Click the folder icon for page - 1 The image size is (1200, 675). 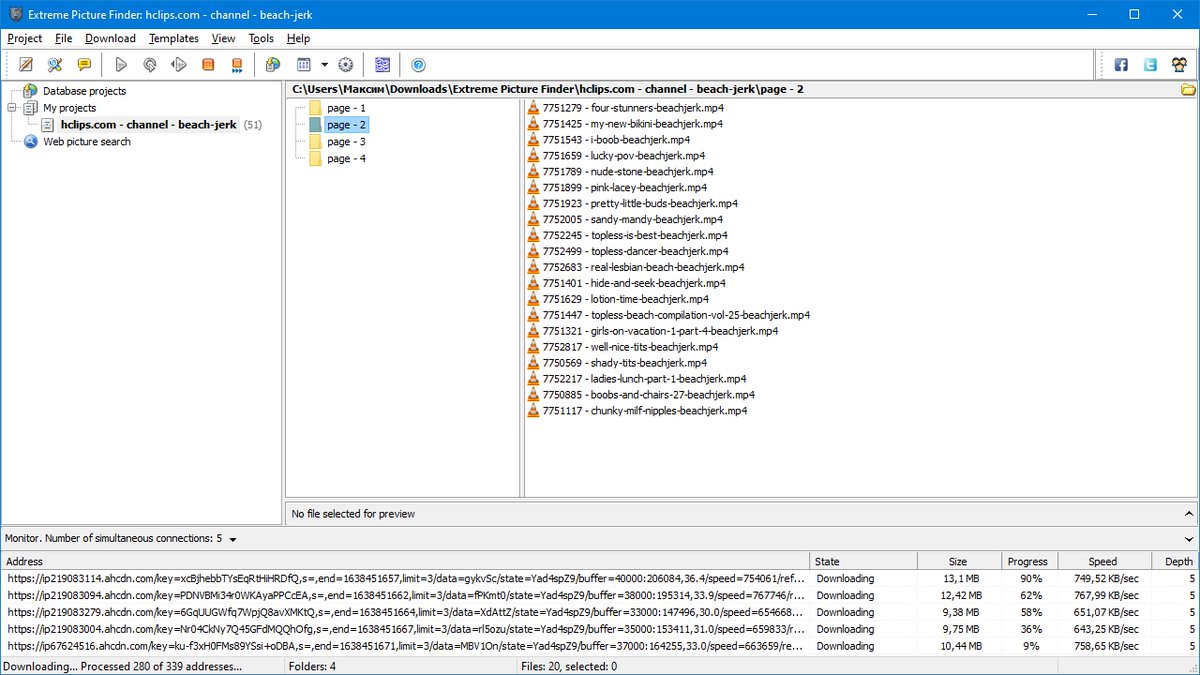tap(315, 108)
